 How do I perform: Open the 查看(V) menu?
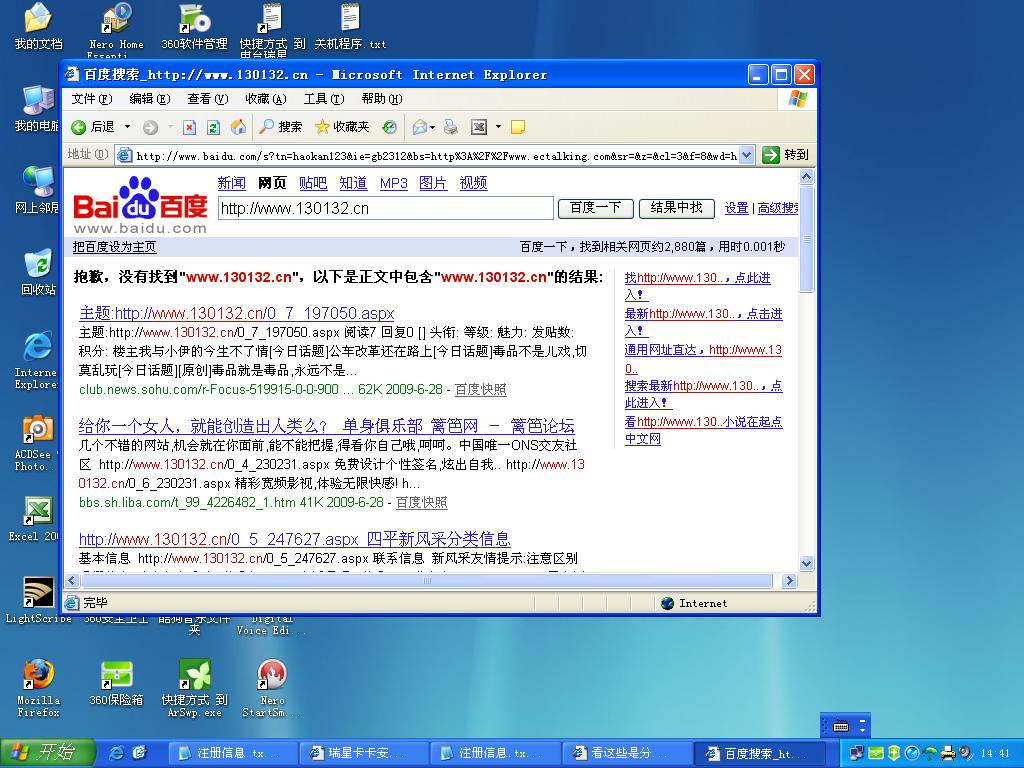click(208, 99)
